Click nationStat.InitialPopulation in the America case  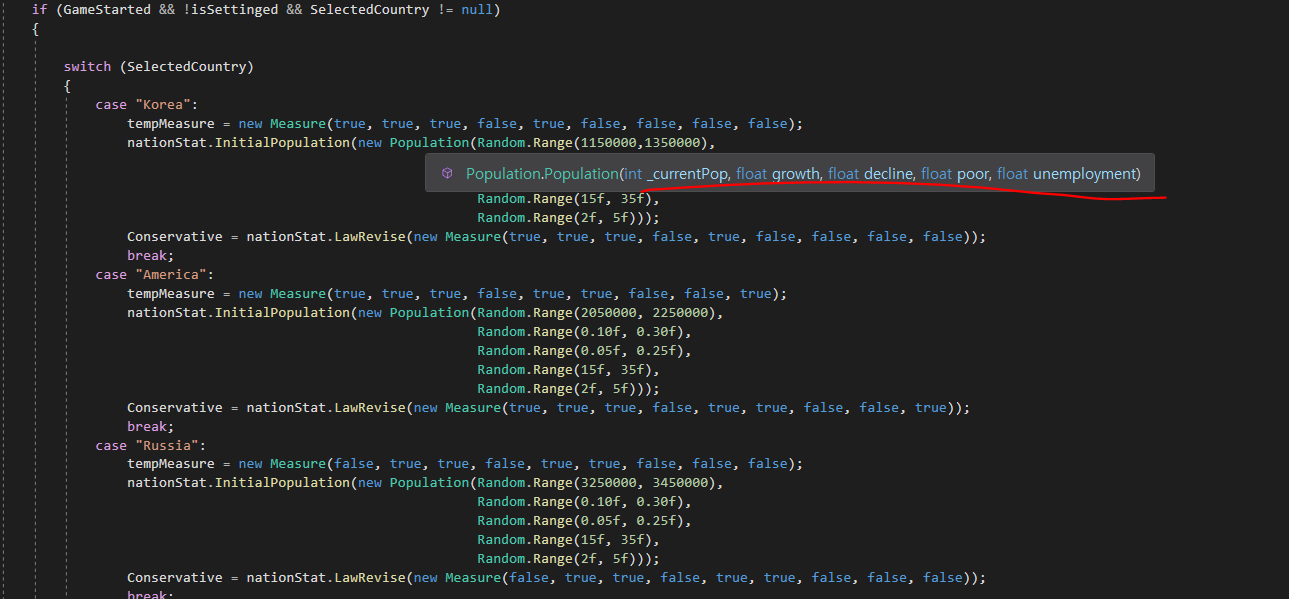[238, 313]
